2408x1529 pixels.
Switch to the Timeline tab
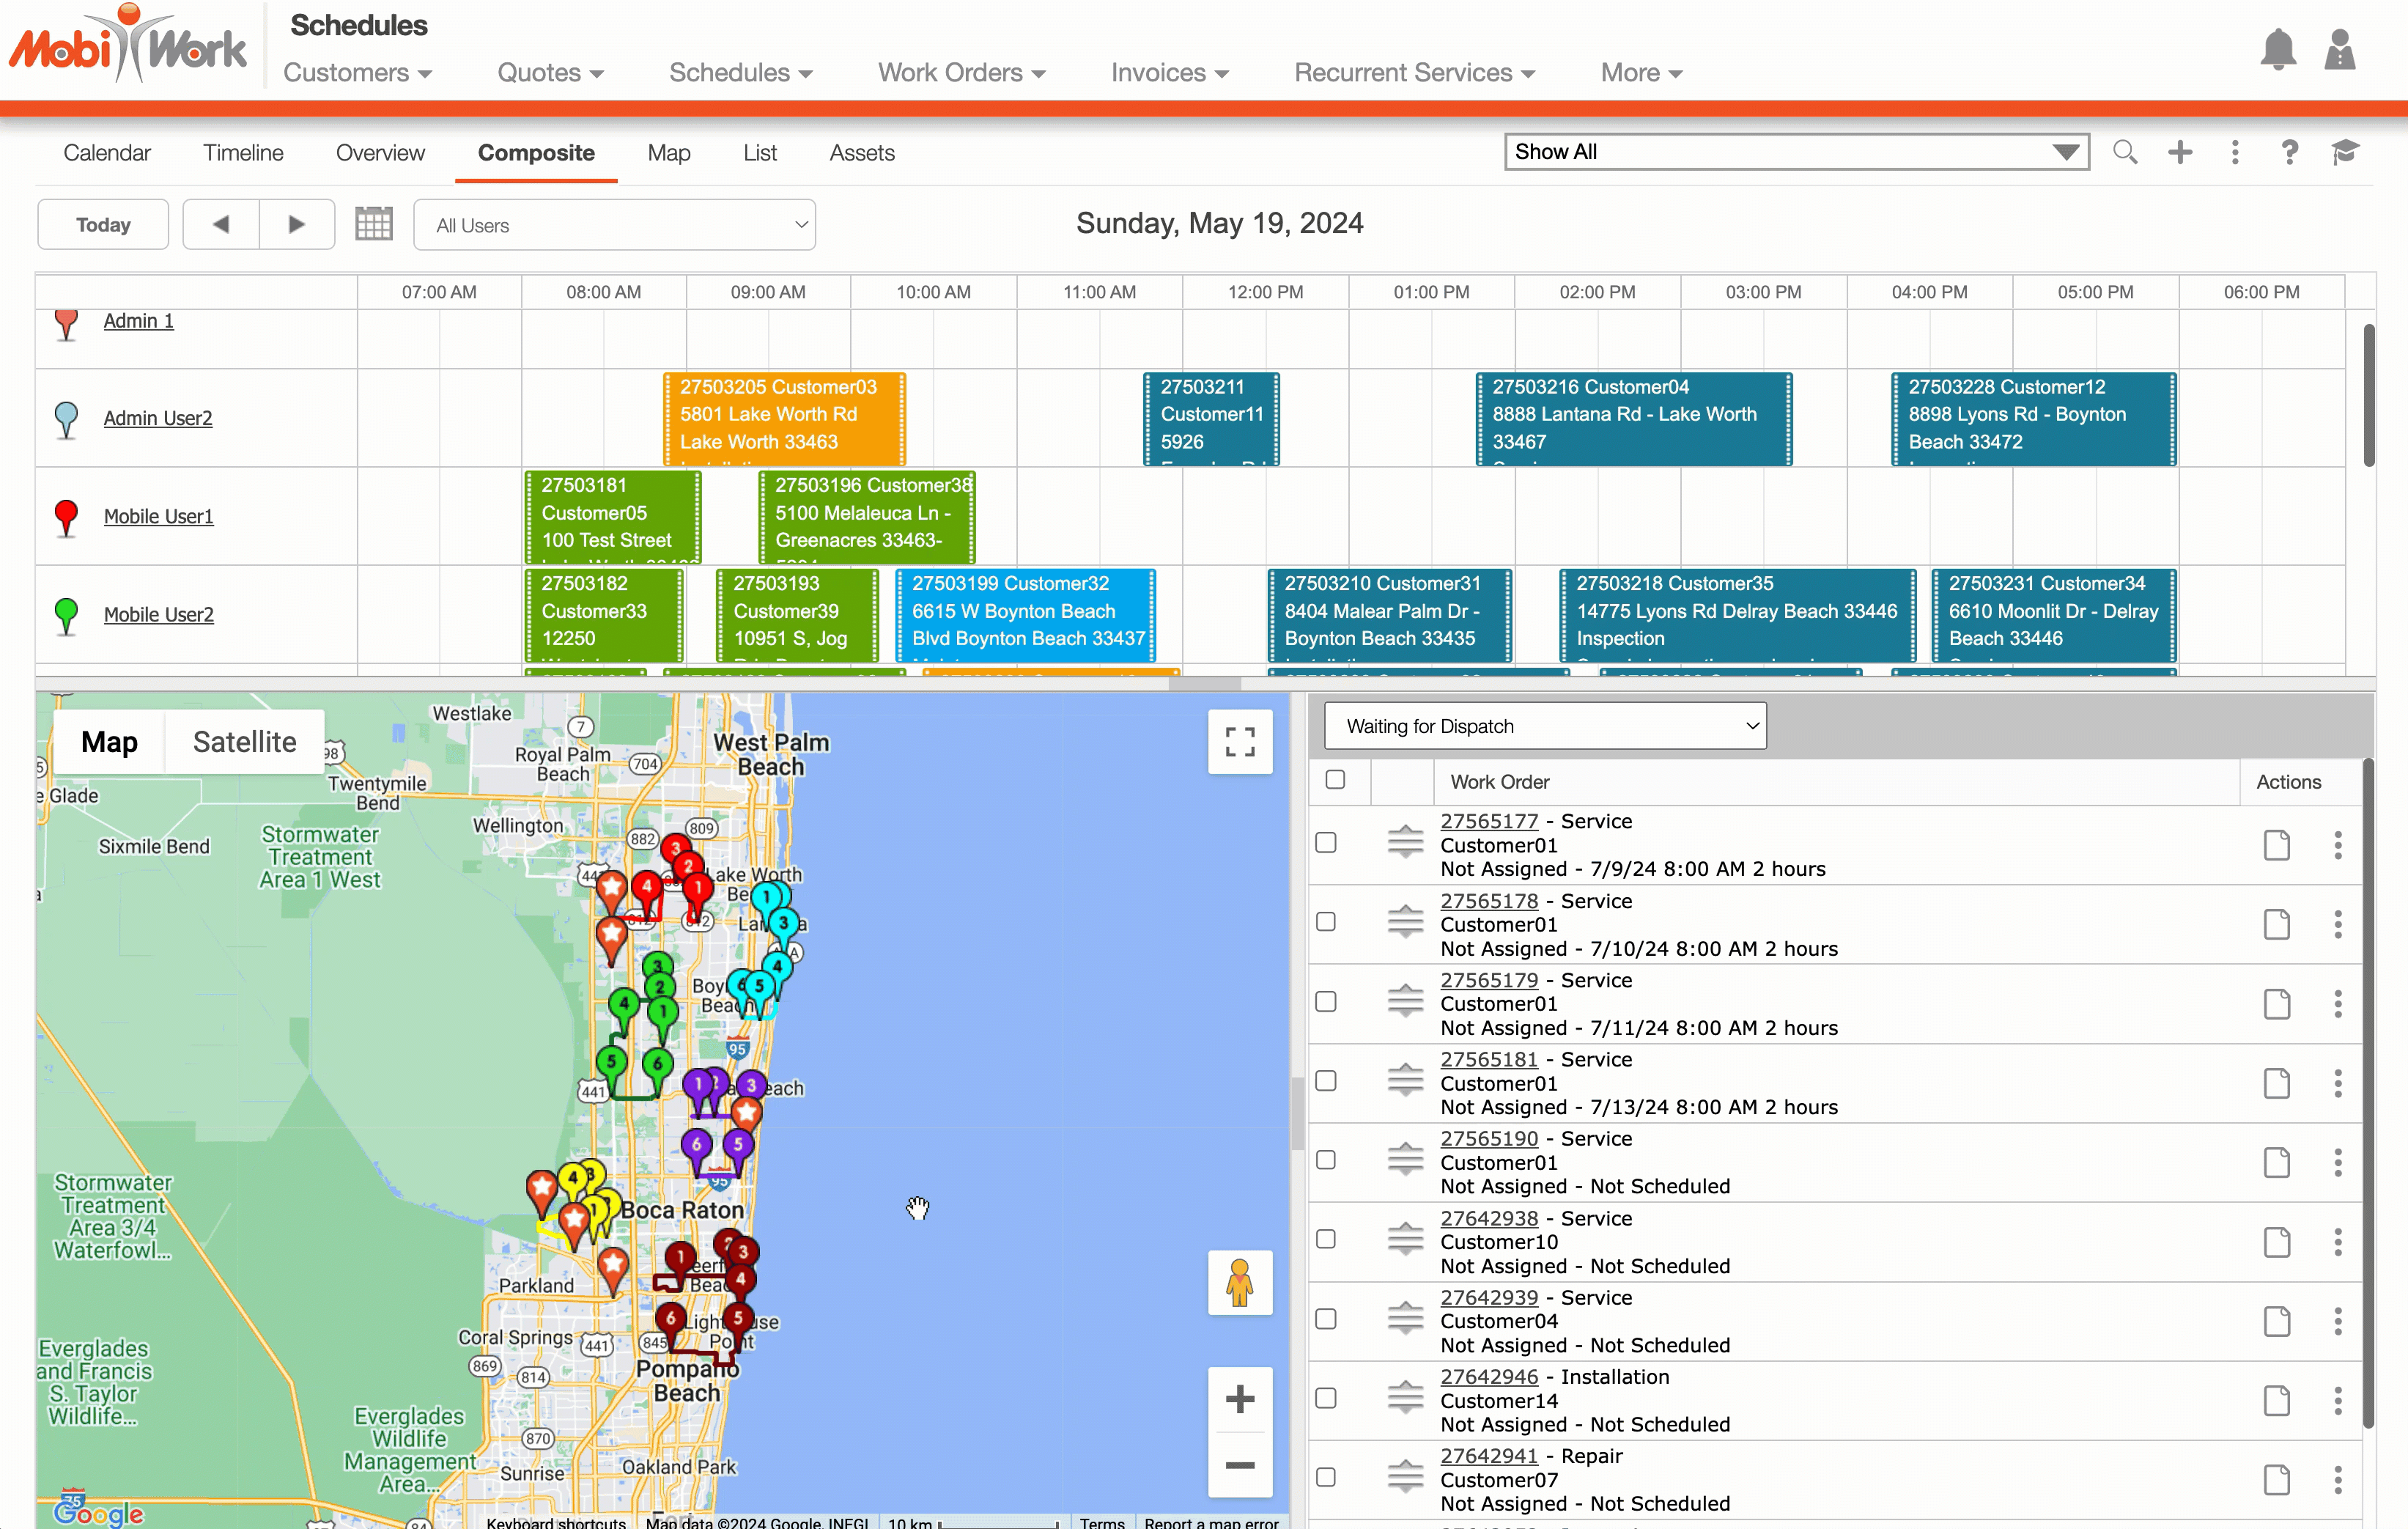243,153
